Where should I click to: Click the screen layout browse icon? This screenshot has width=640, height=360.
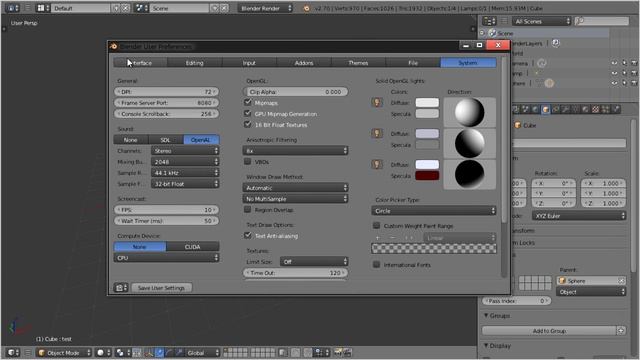pyautogui.click(x=42, y=8)
